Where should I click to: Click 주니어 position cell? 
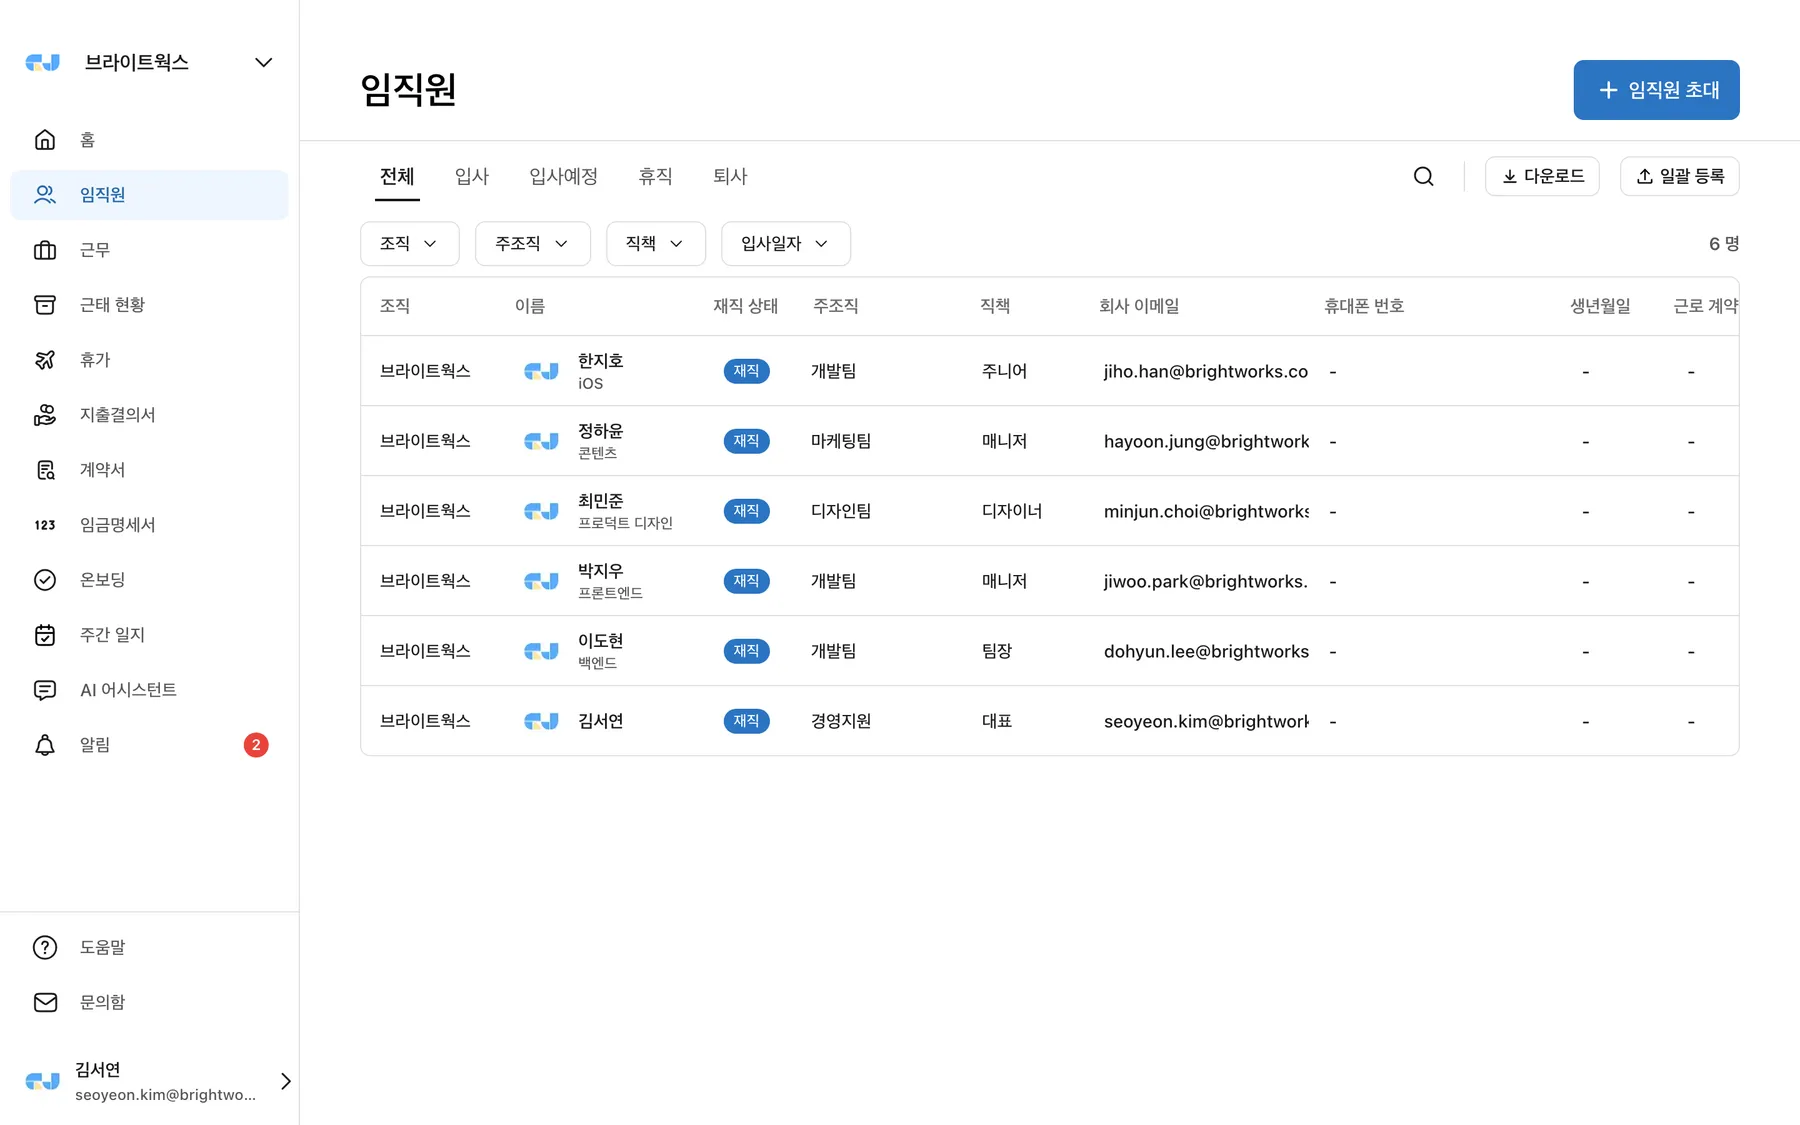pos(1005,371)
